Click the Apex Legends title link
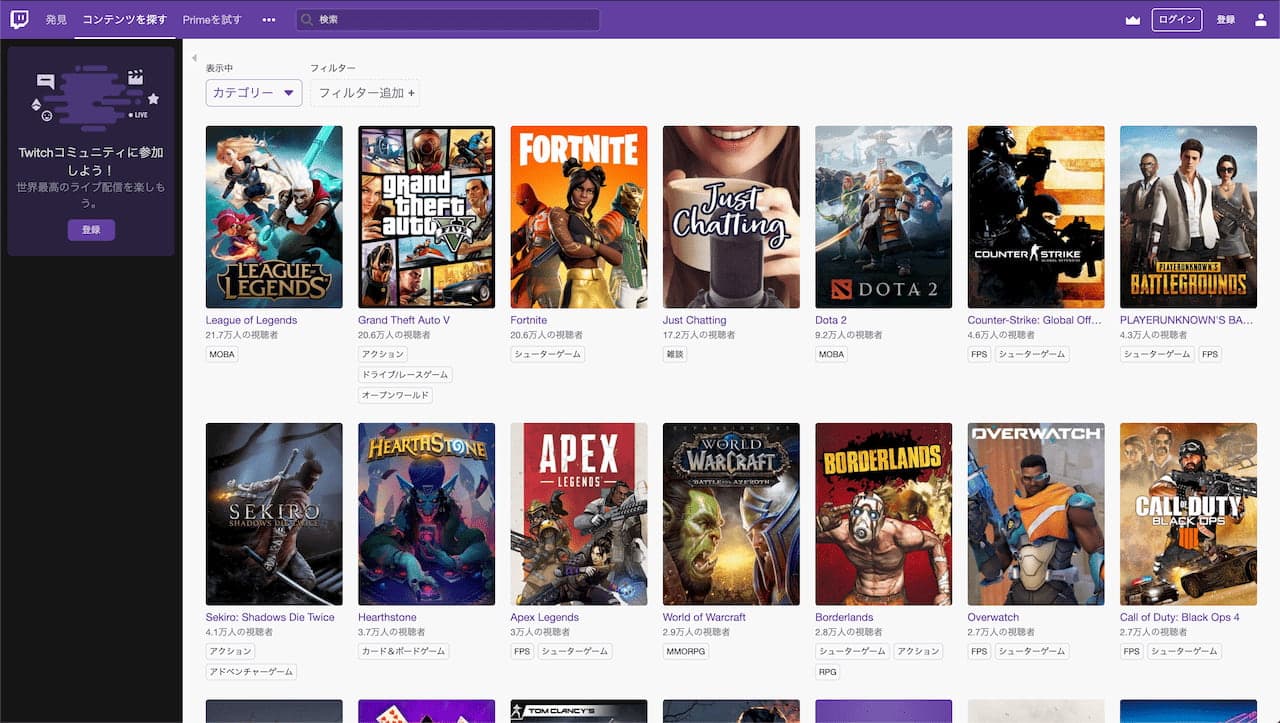1280x723 pixels. tap(544, 617)
